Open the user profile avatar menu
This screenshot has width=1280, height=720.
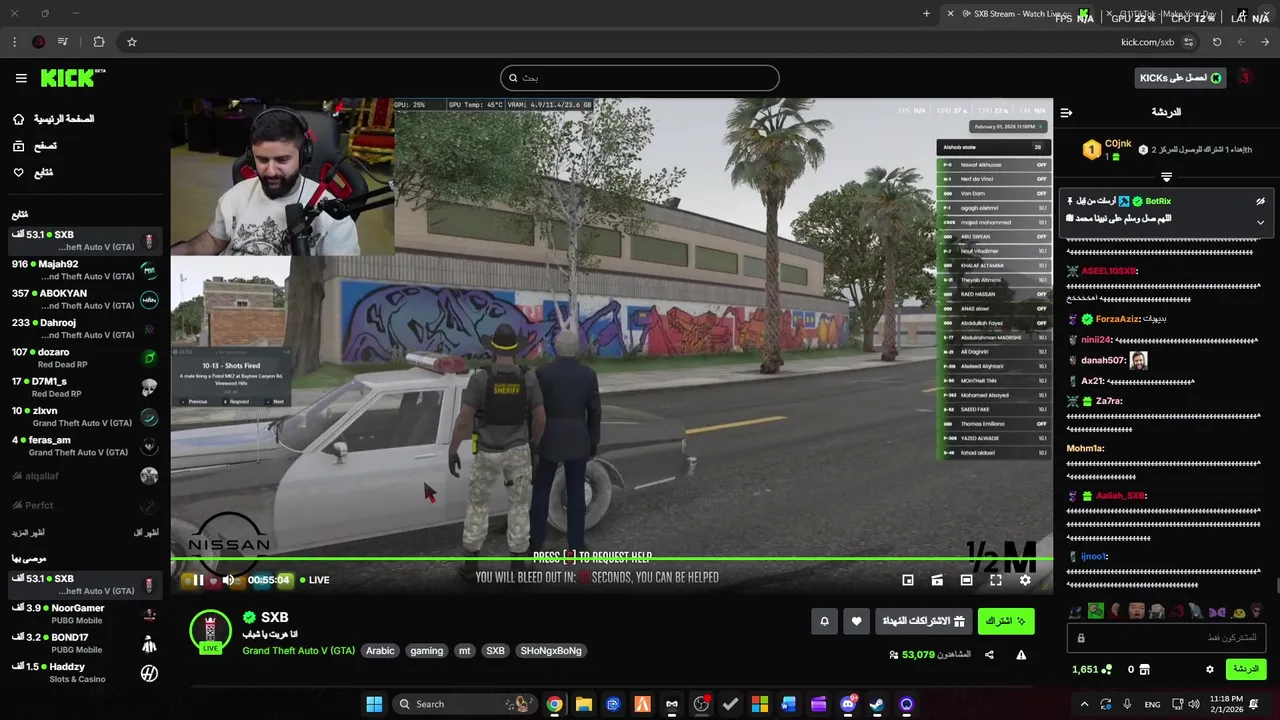coord(1245,78)
